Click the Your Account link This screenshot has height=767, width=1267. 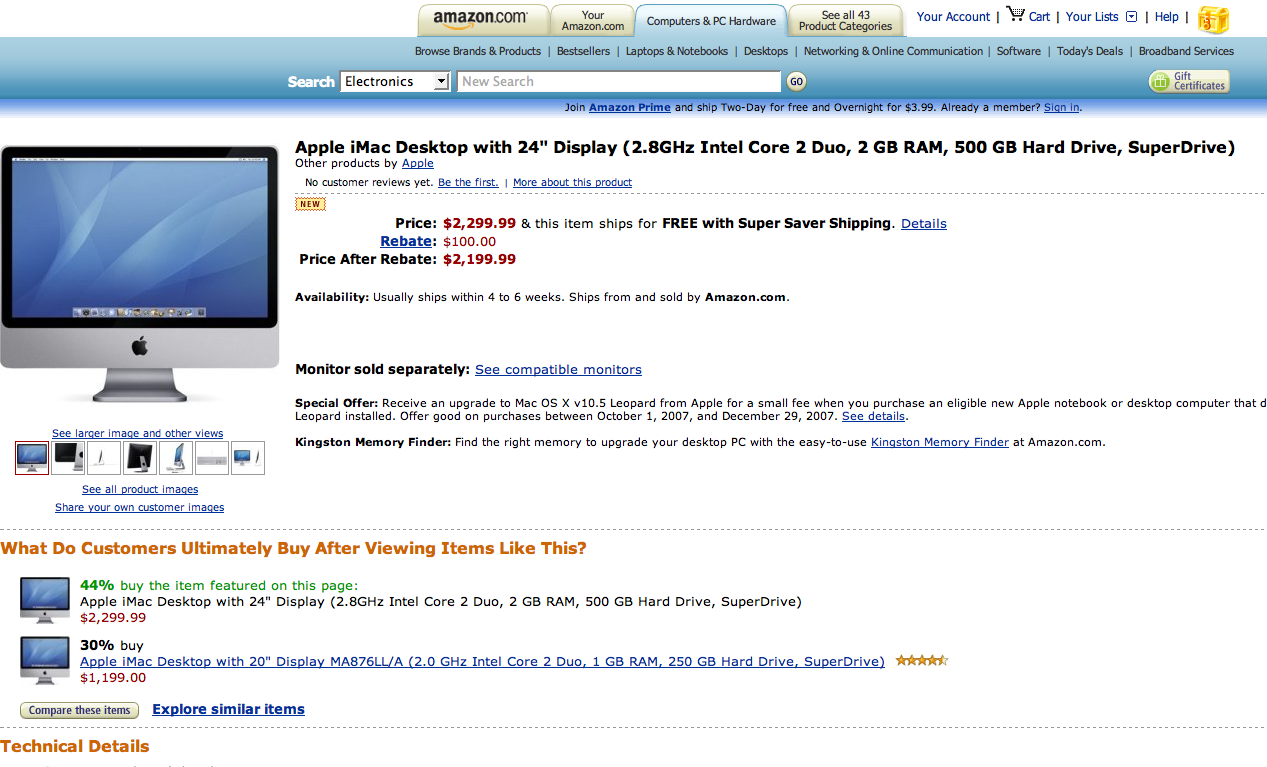click(953, 16)
